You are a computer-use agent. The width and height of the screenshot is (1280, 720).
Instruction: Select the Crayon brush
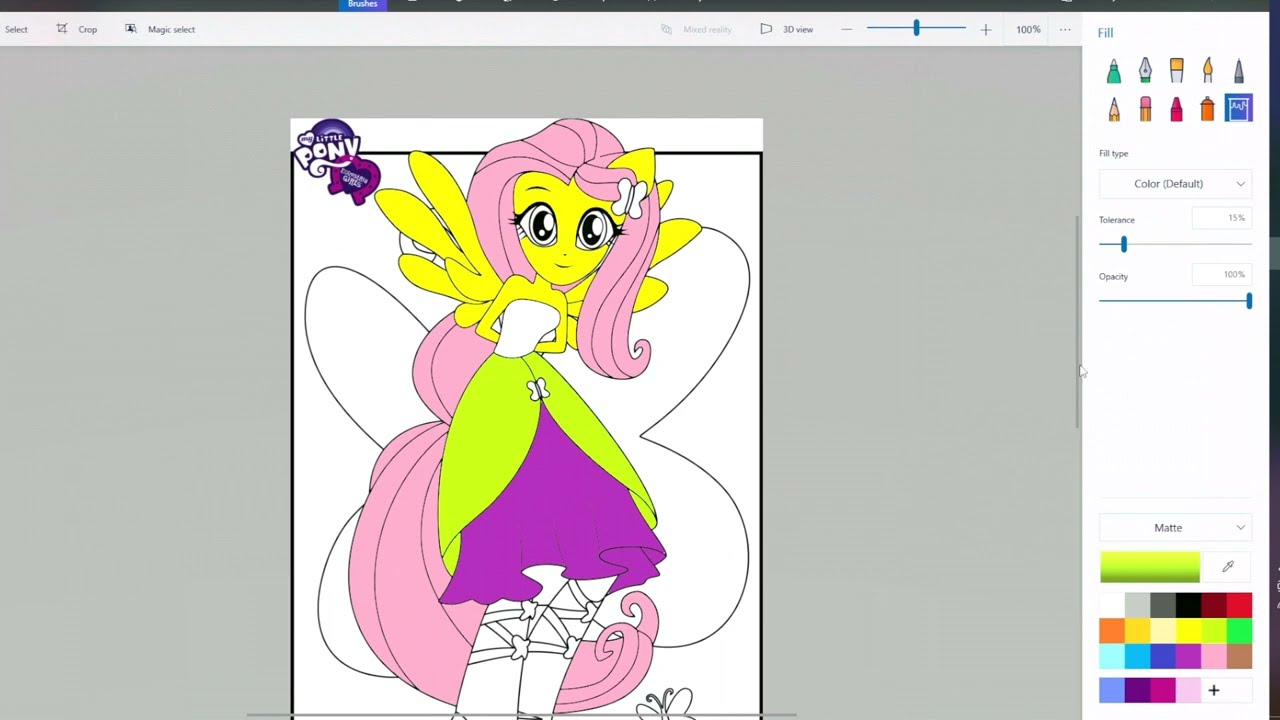click(x=1177, y=108)
